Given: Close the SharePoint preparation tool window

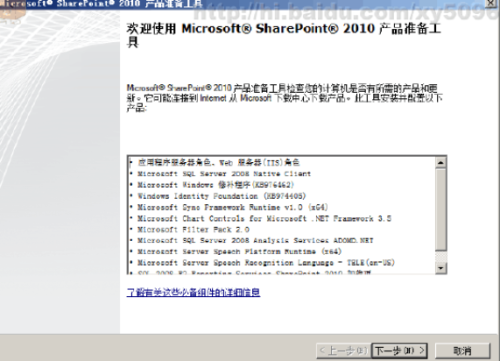Looking at the screenshot, I should [491, 3].
